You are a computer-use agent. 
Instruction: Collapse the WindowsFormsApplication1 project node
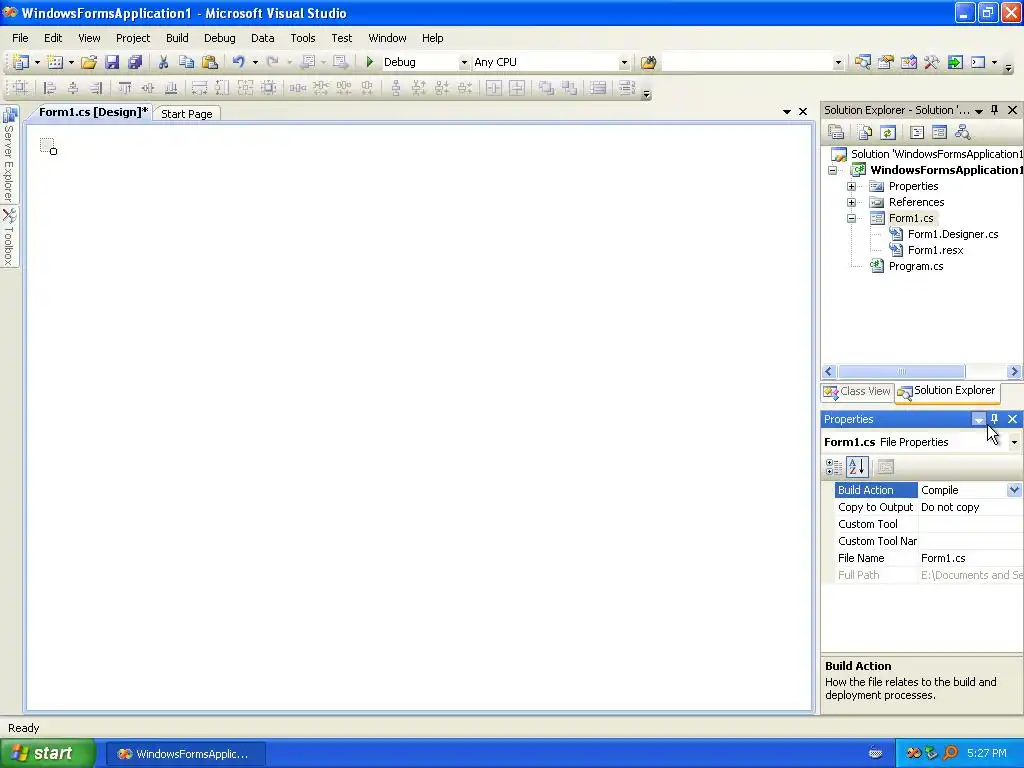(x=833, y=170)
